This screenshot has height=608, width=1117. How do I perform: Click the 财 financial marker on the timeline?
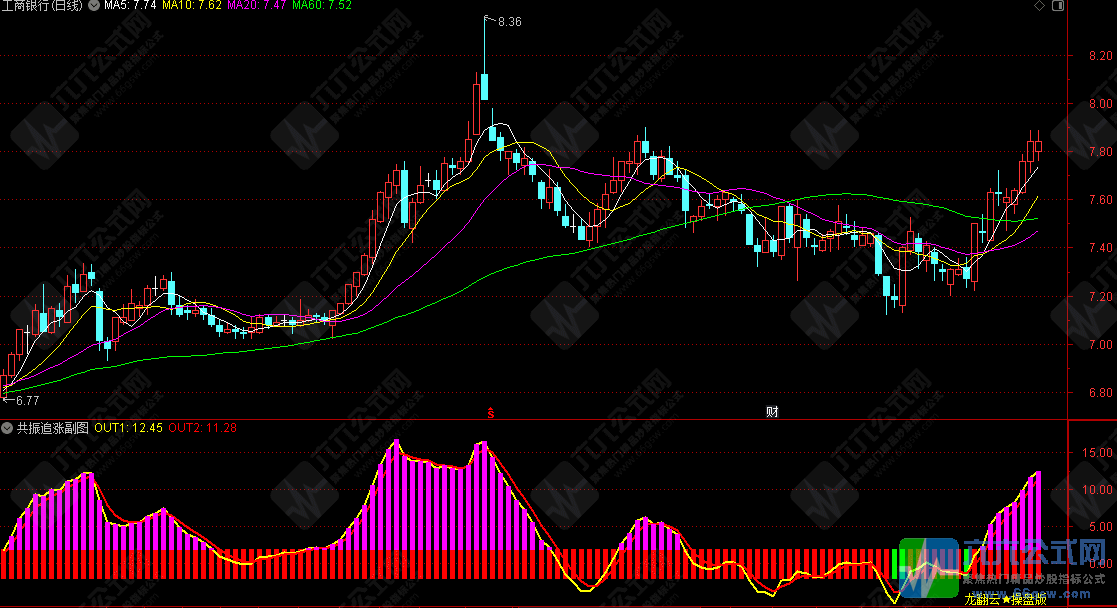(x=772, y=411)
